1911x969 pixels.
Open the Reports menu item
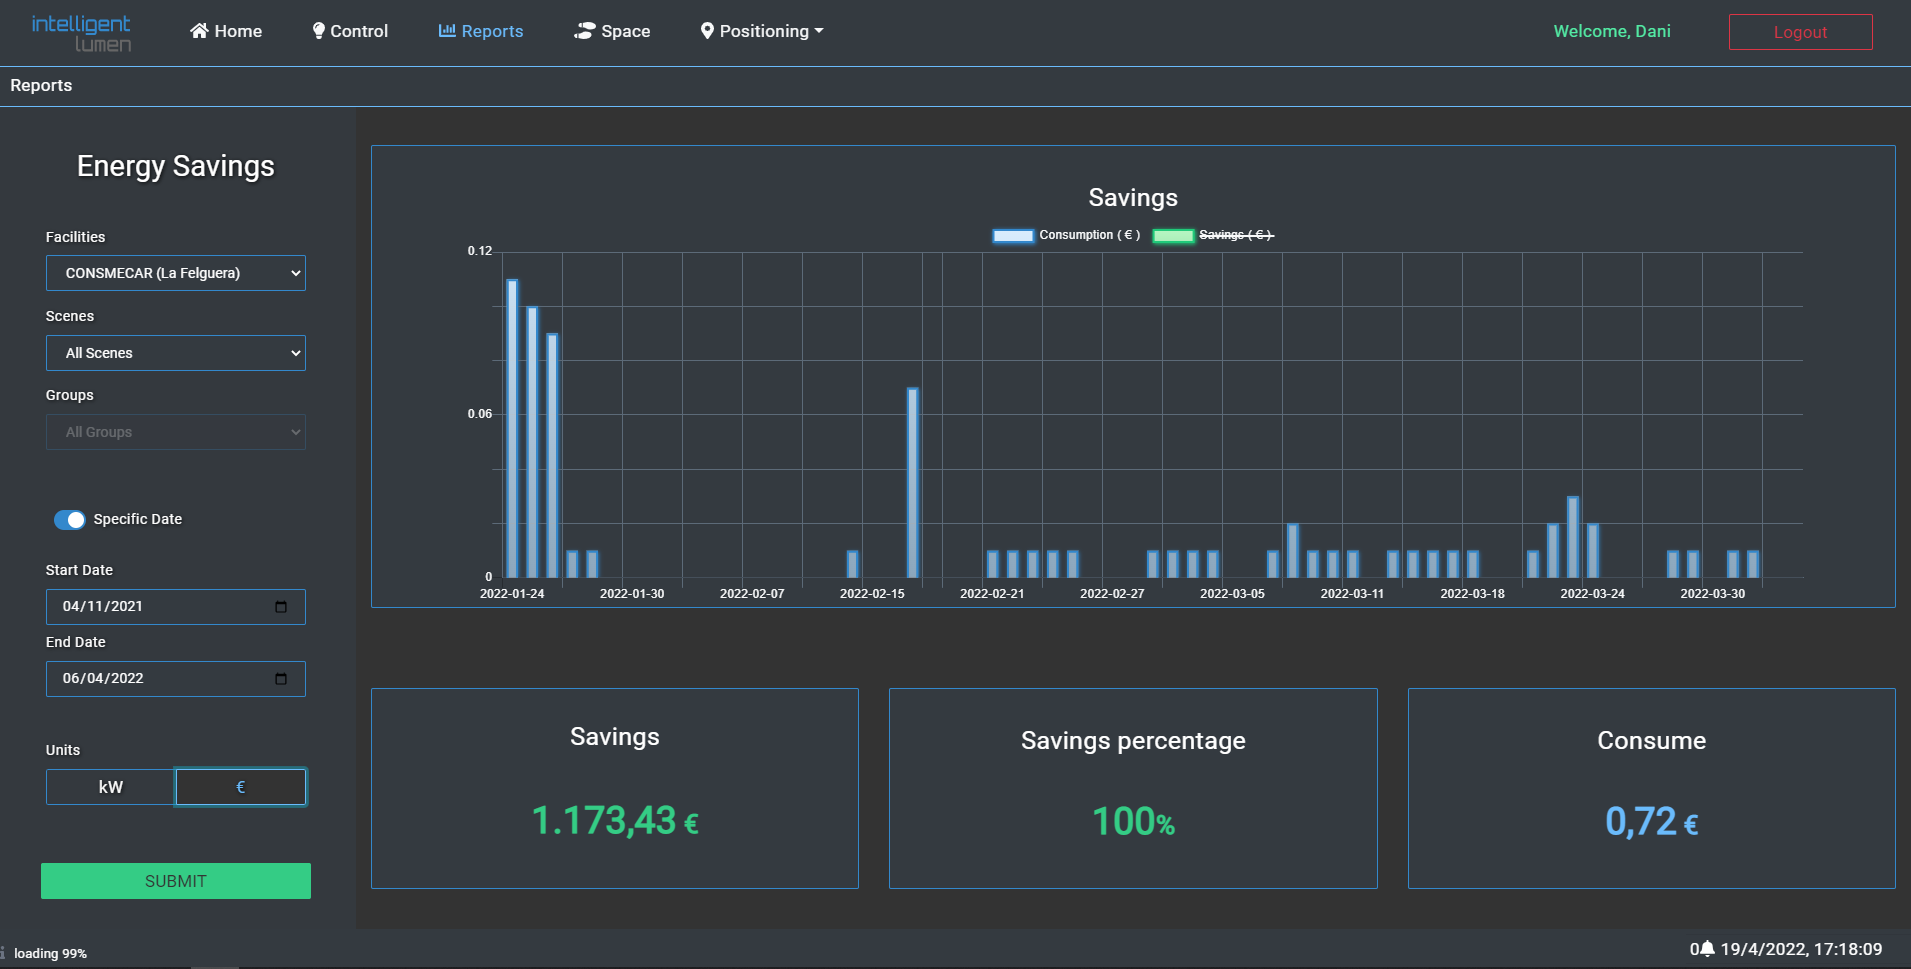(481, 31)
